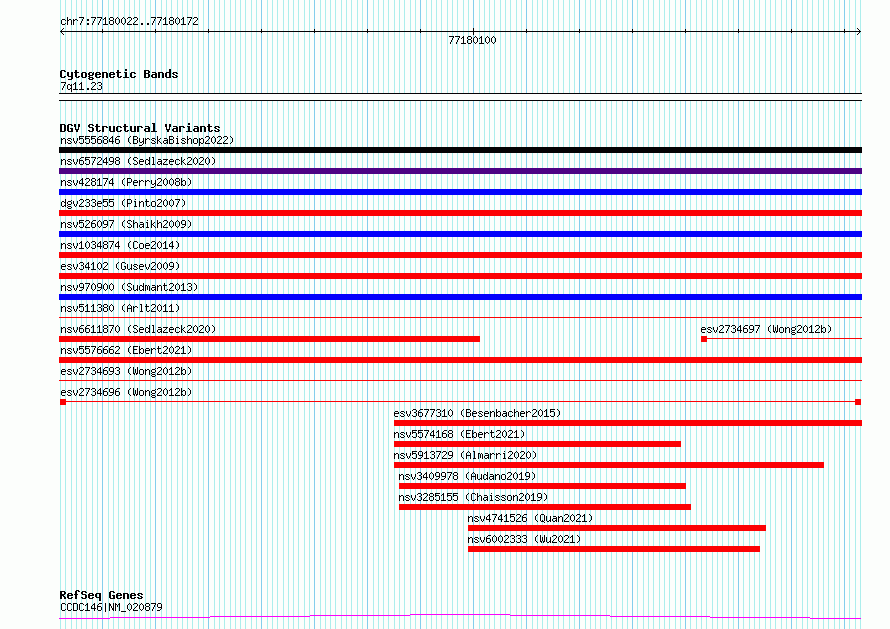This screenshot has height=629, width=890.
Task: Click the blue nsv970900 variant bar
Action: coord(460,297)
